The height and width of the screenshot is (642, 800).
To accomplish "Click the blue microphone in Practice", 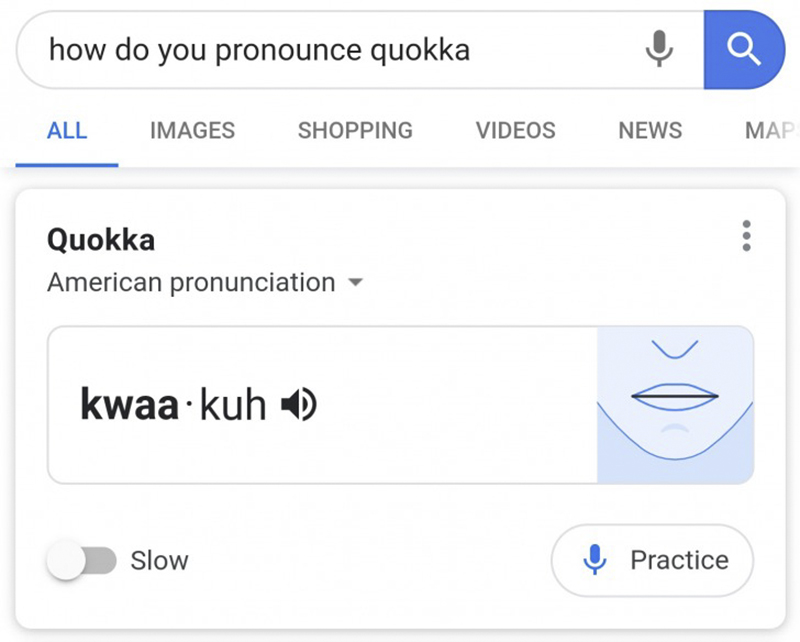I will coord(595,560).
